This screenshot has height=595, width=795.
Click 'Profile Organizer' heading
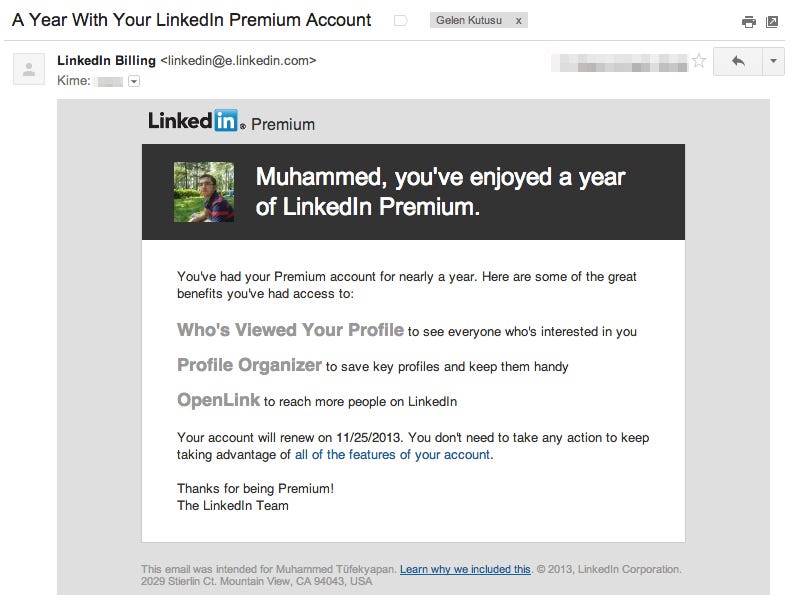tap(249, 365)
